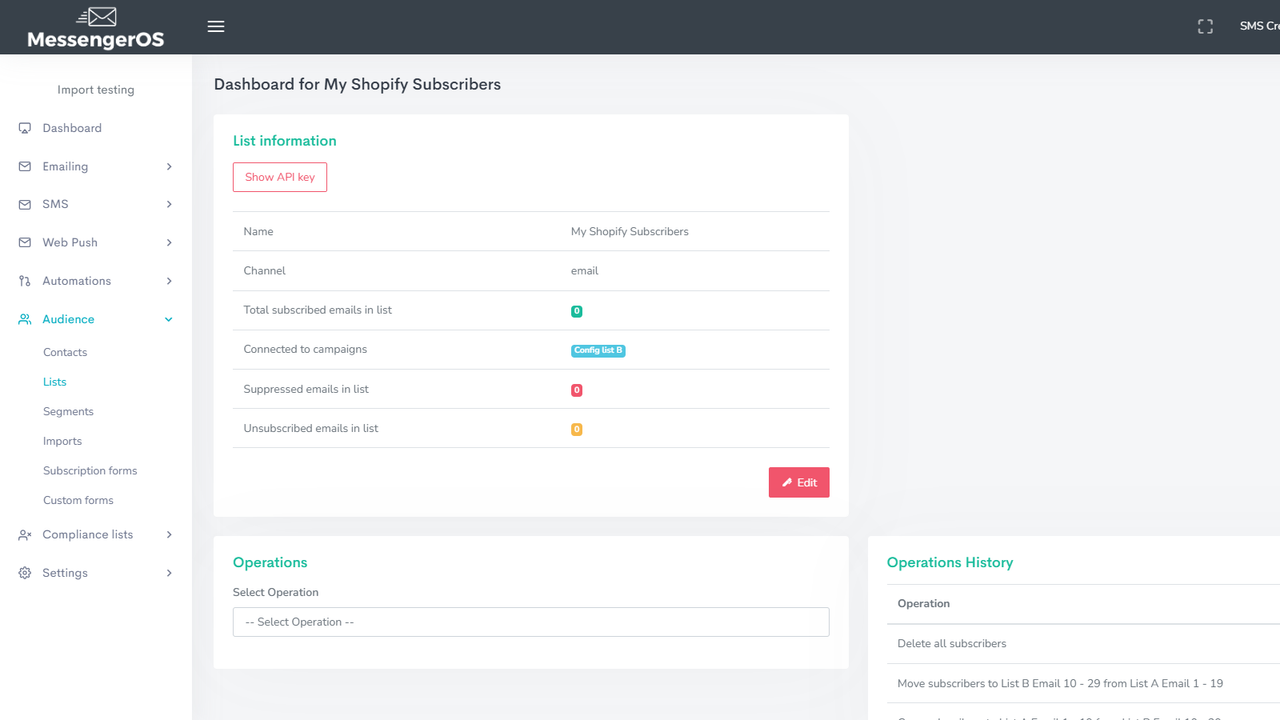Click the red Edit button
This screenshot has height=720, width=1280.
(x=799, y=482)
